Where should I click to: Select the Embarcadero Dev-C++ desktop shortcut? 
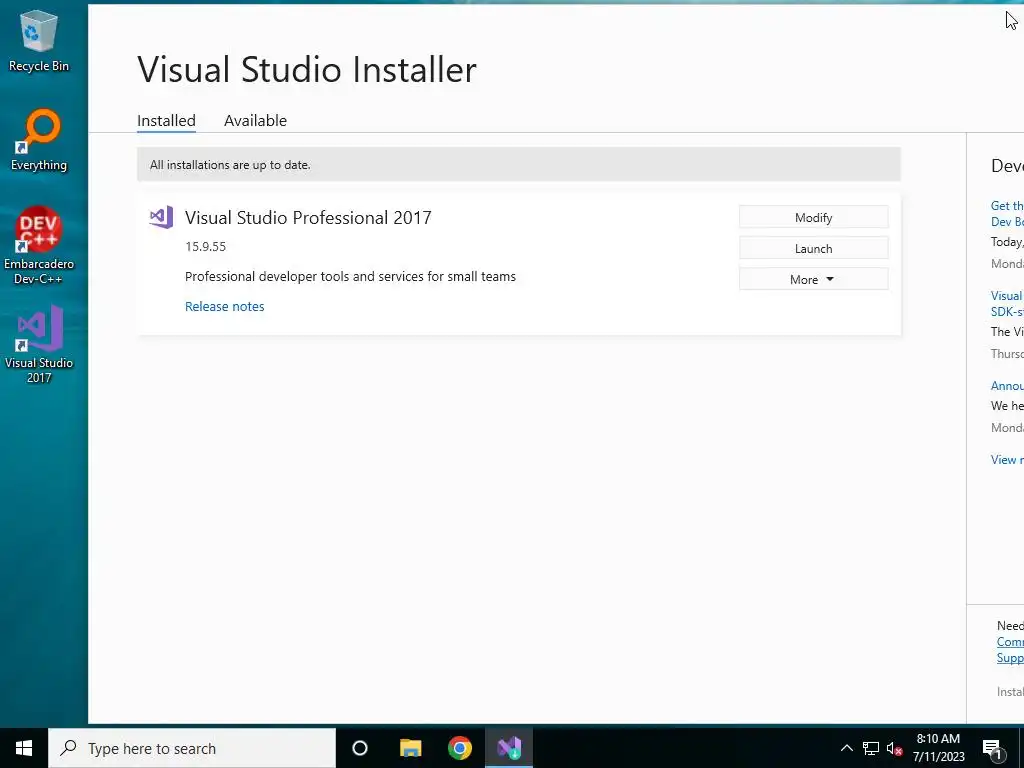click(x=39, y=246)
